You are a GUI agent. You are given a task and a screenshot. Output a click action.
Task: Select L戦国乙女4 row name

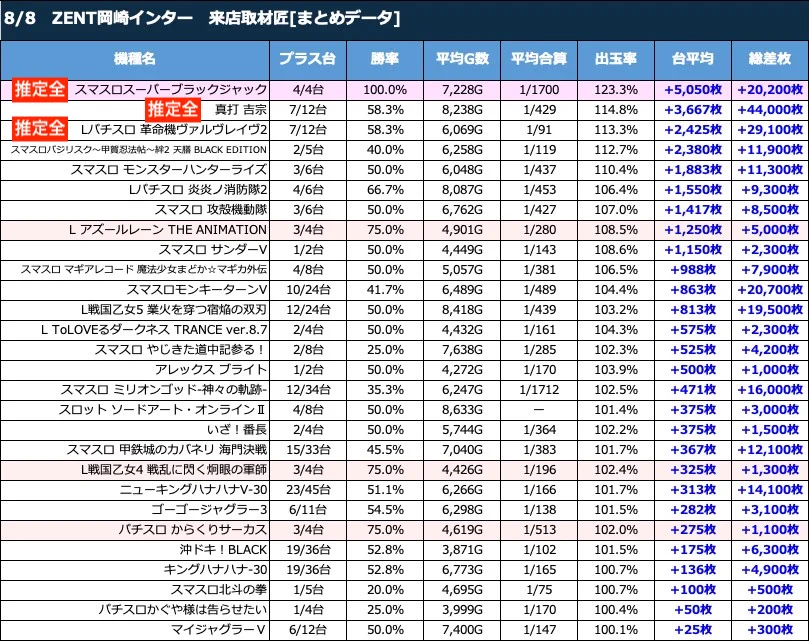174,470
